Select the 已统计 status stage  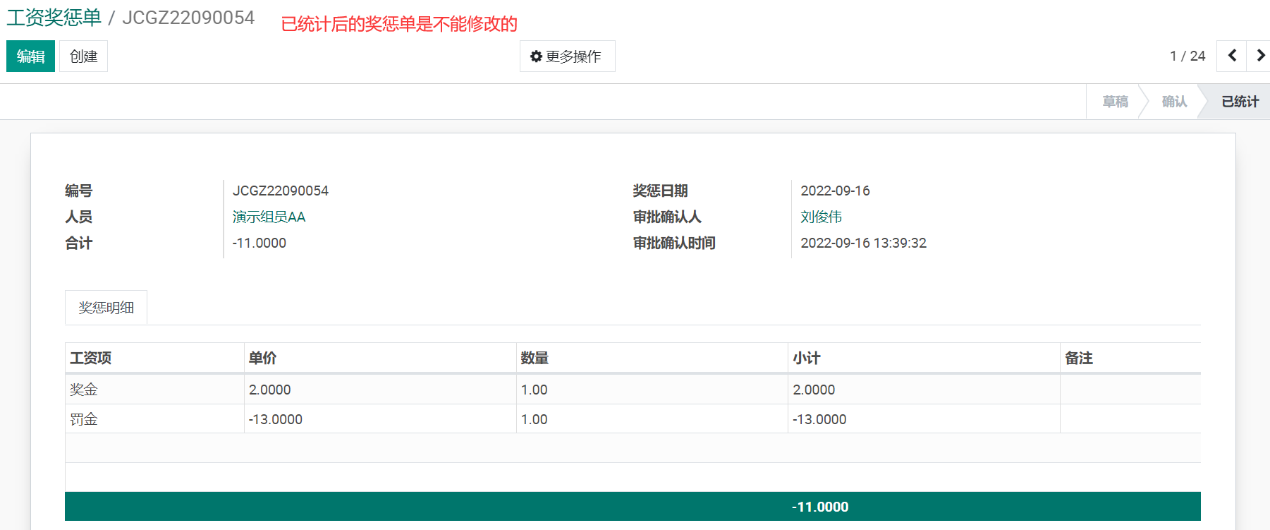click(1239, 102)
